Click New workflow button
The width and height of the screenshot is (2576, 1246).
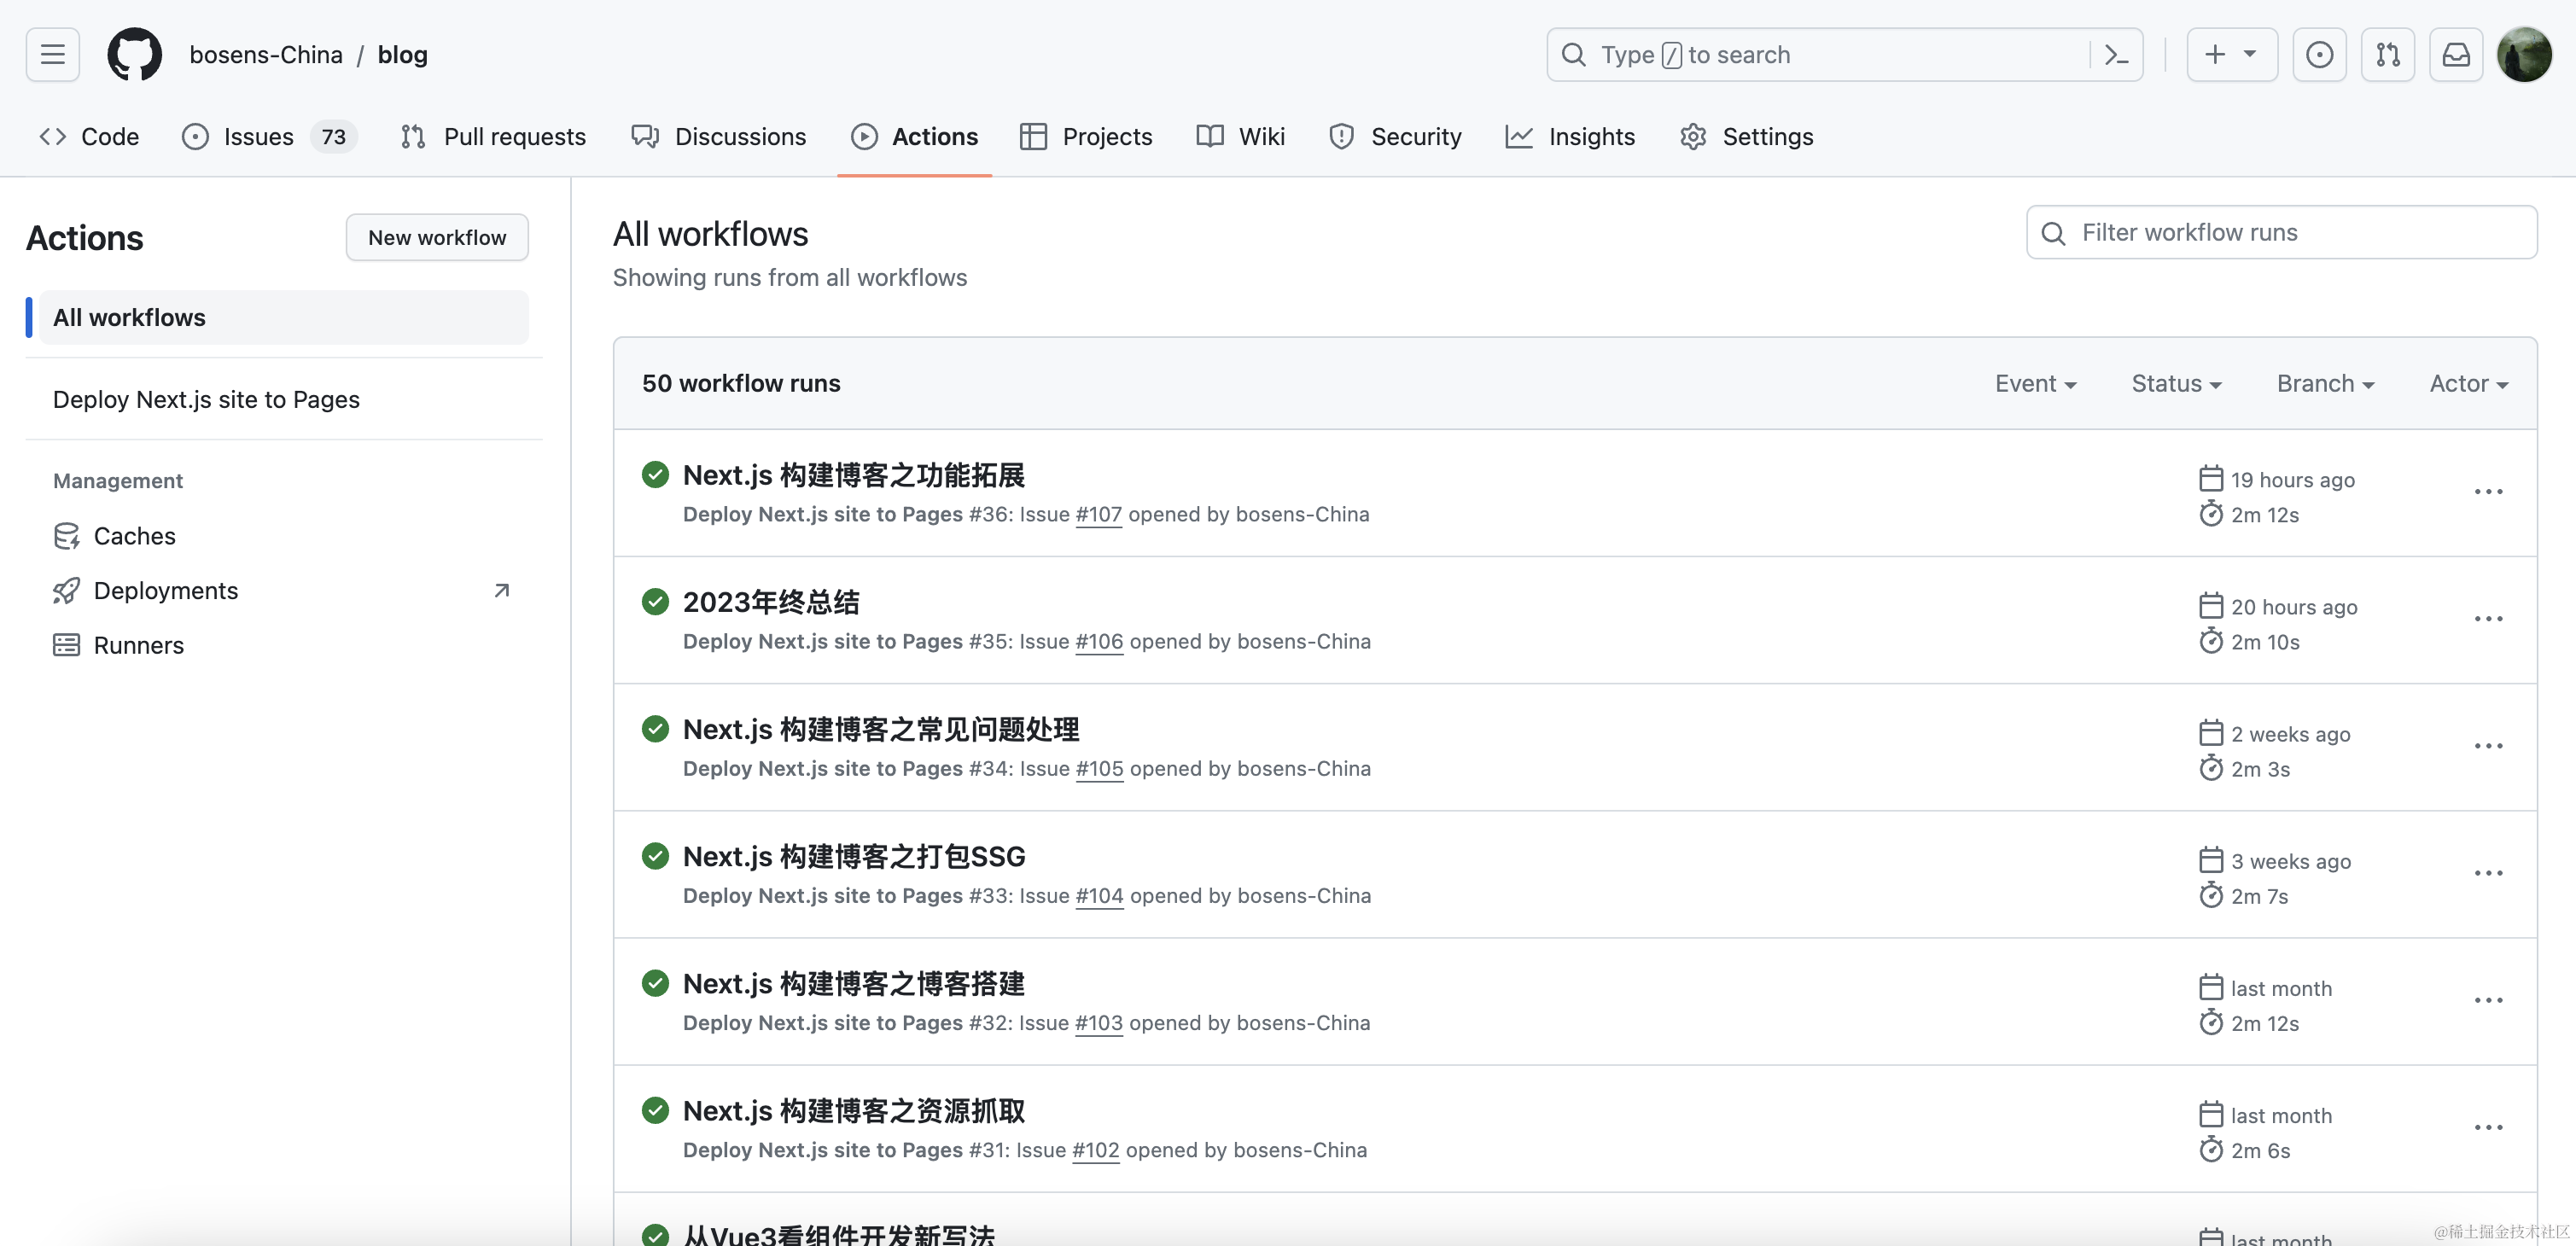(437, 238)
